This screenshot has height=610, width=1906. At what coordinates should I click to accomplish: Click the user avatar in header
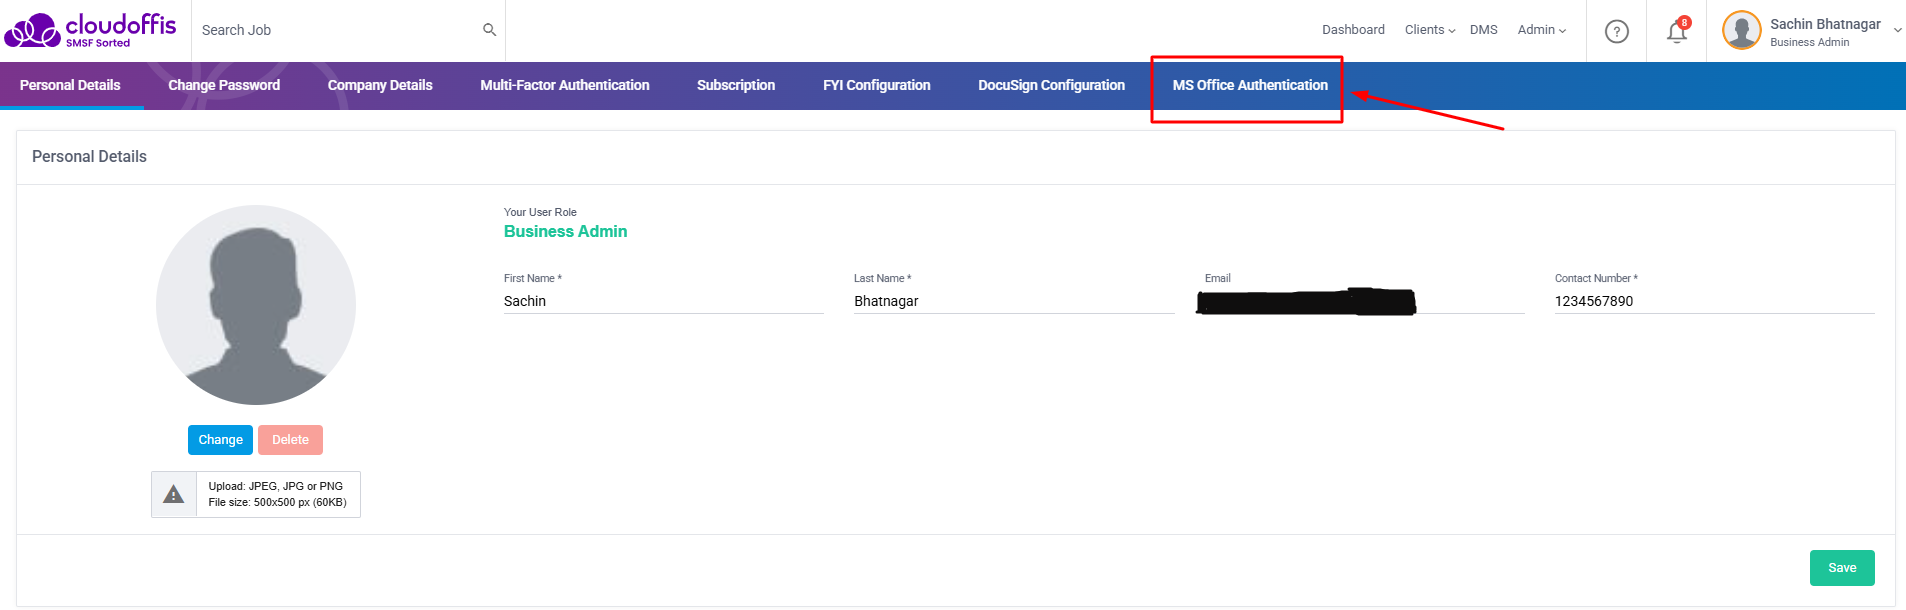1741,30
